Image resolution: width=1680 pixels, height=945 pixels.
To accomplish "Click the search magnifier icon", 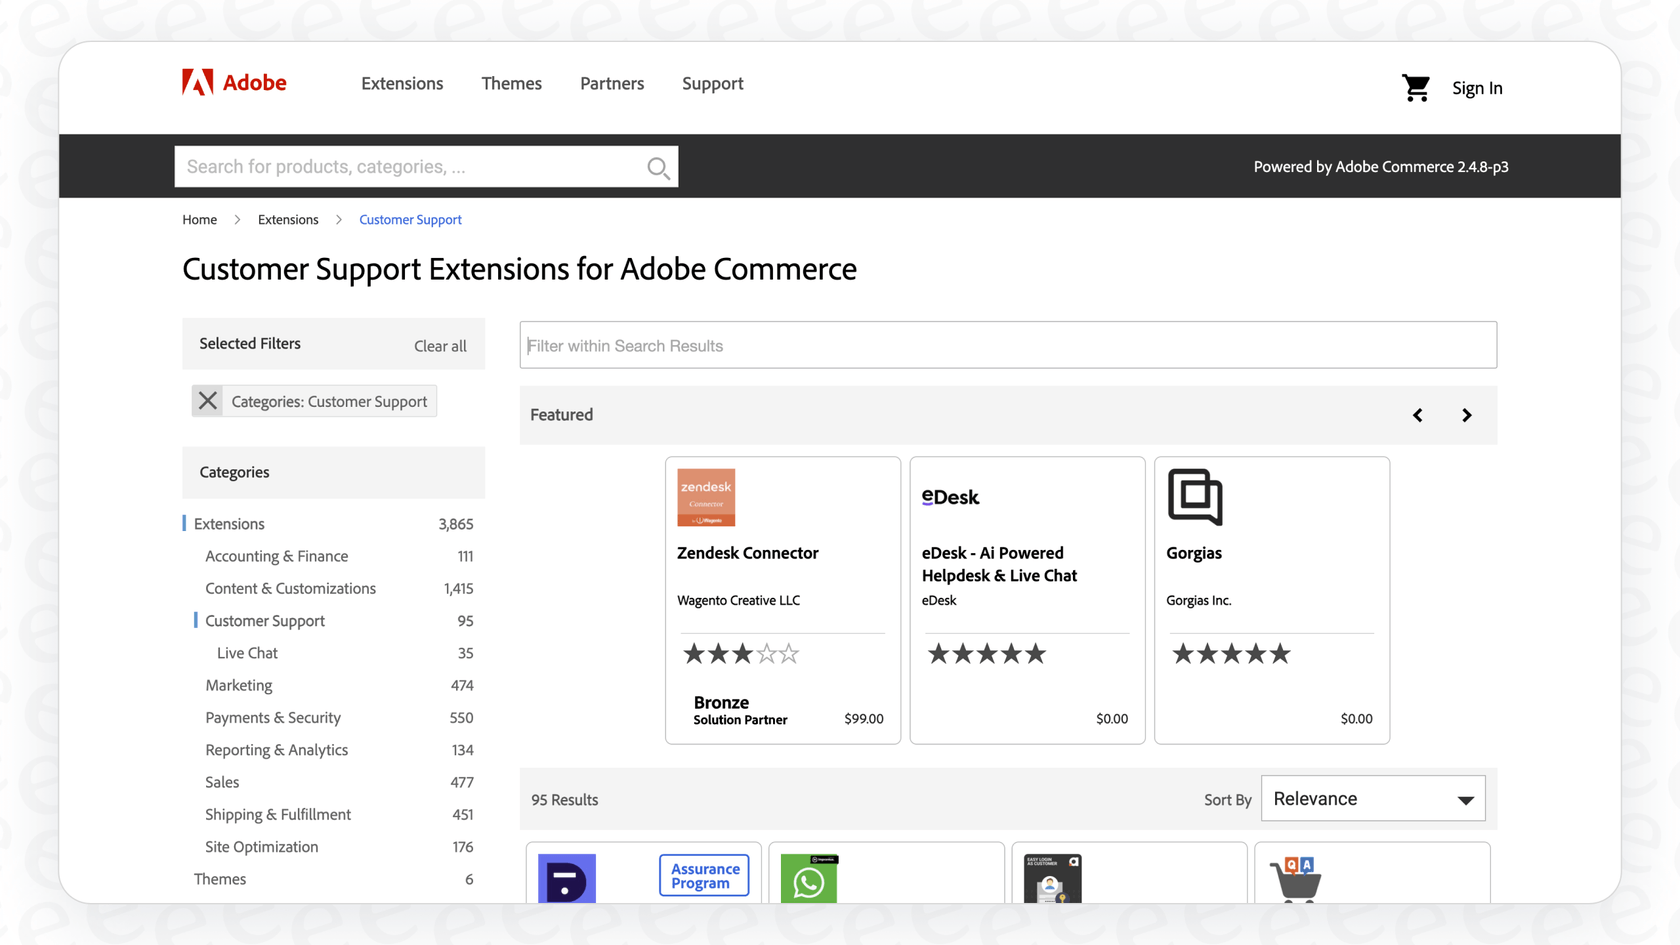I will [658, 166].
